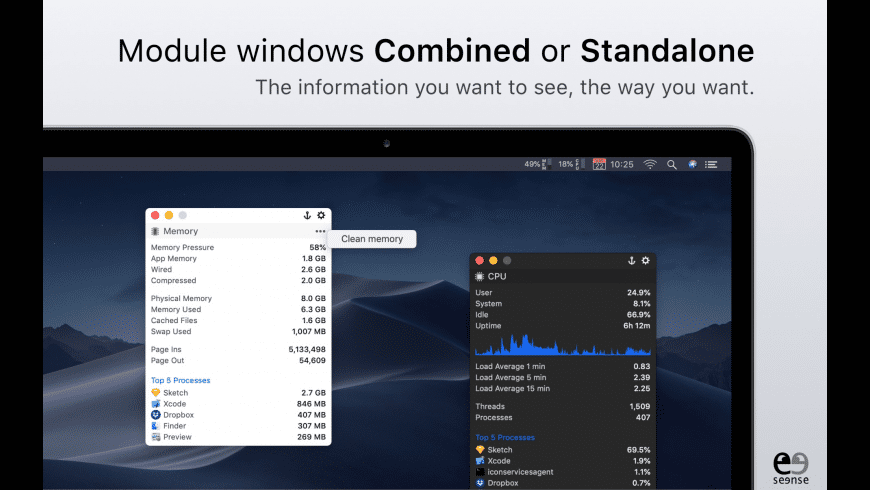
Task: Click the Cached Files 1.6 GB row
Action: click(x=238, y=320)
